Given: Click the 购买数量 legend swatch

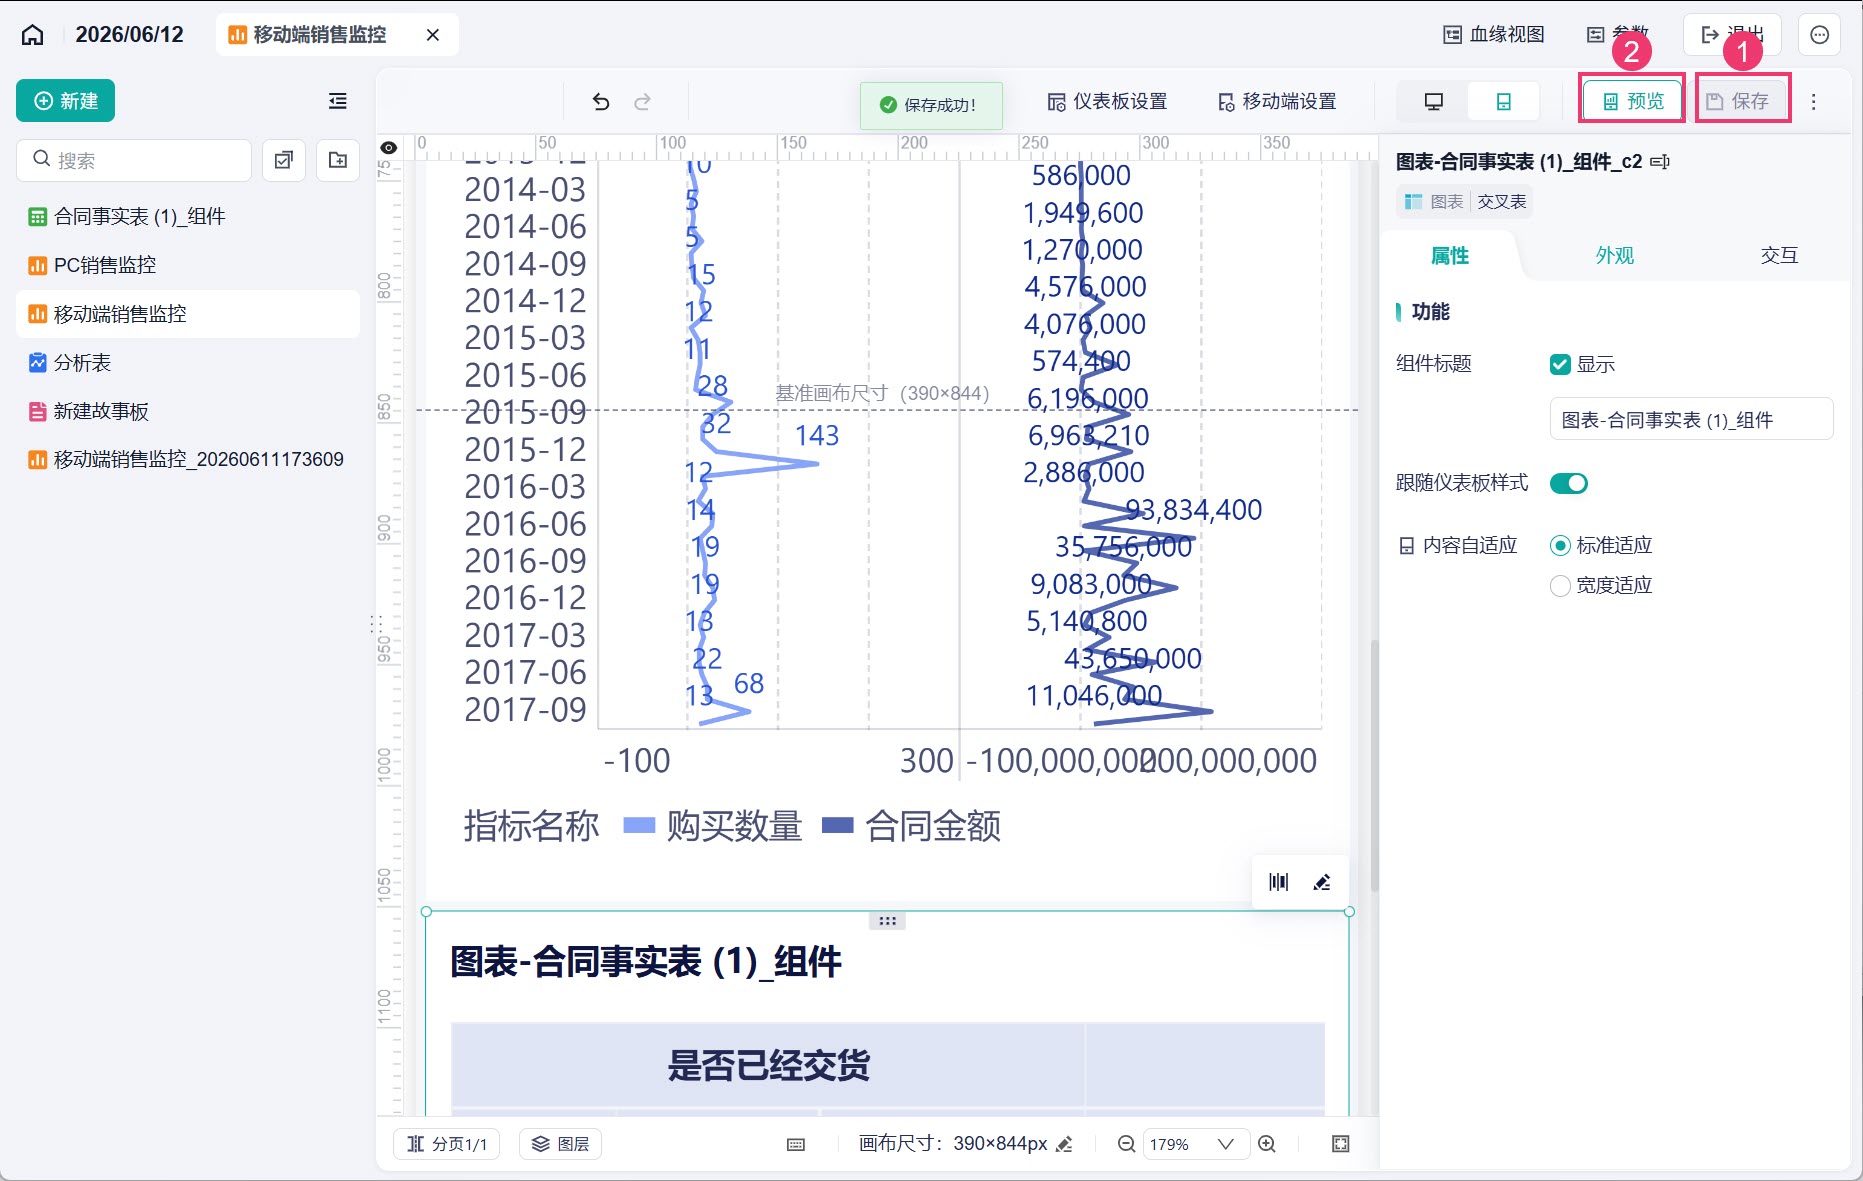Looking at the screenshot, I should click(639, 825).
